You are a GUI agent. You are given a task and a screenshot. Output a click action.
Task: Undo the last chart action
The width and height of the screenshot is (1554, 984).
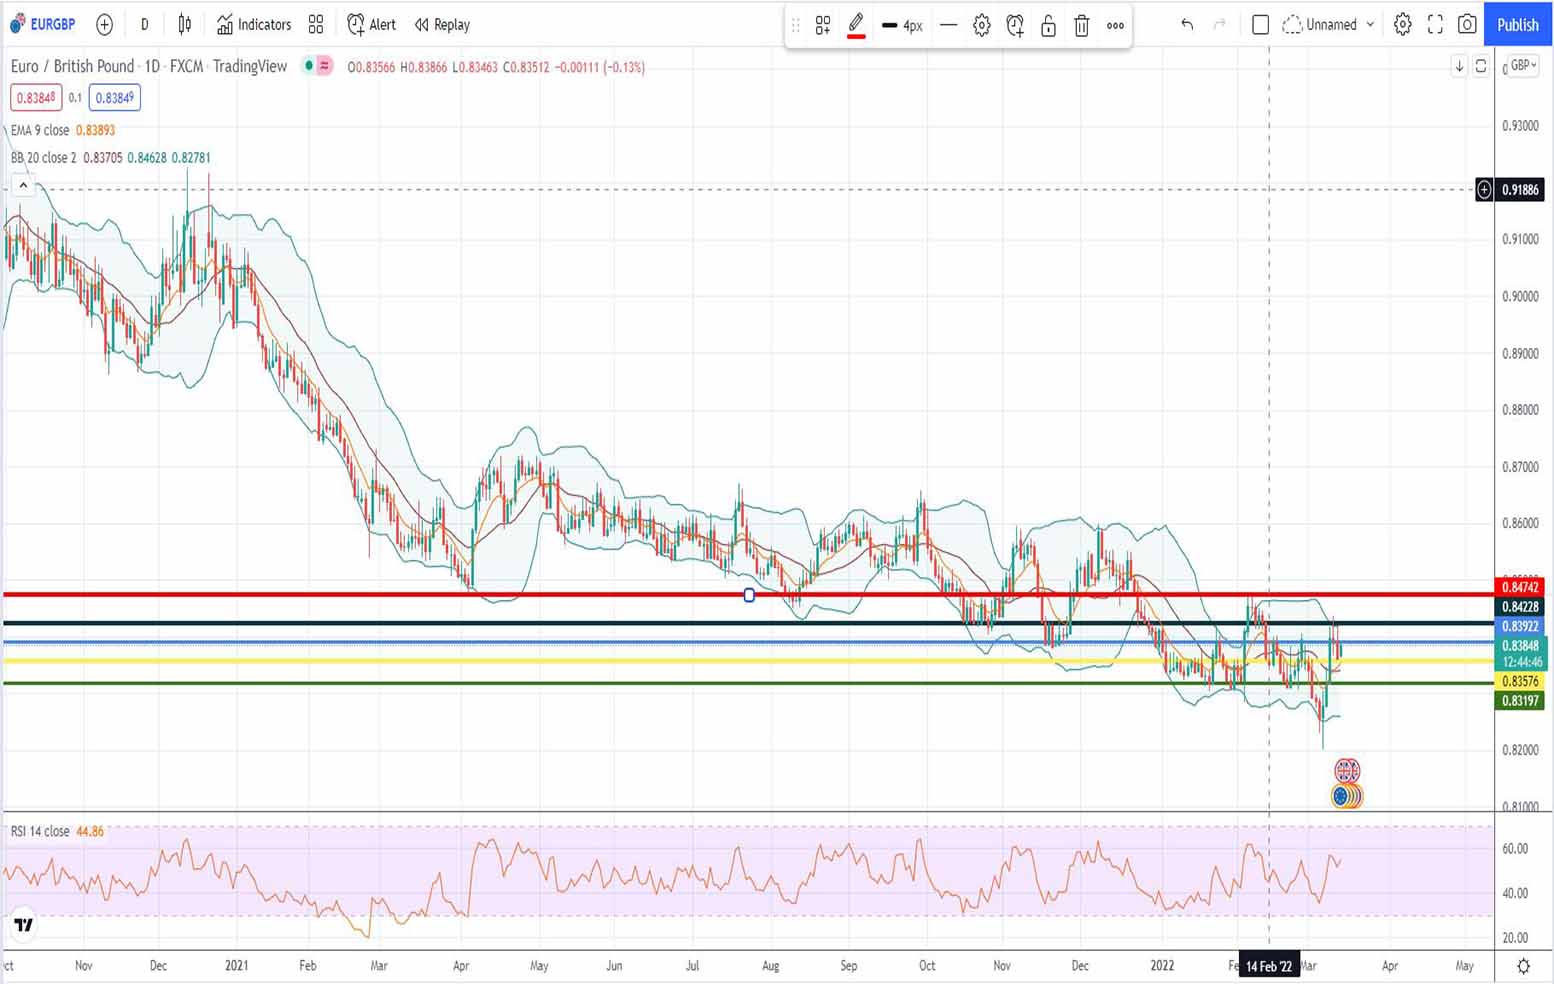point(1187,25)
